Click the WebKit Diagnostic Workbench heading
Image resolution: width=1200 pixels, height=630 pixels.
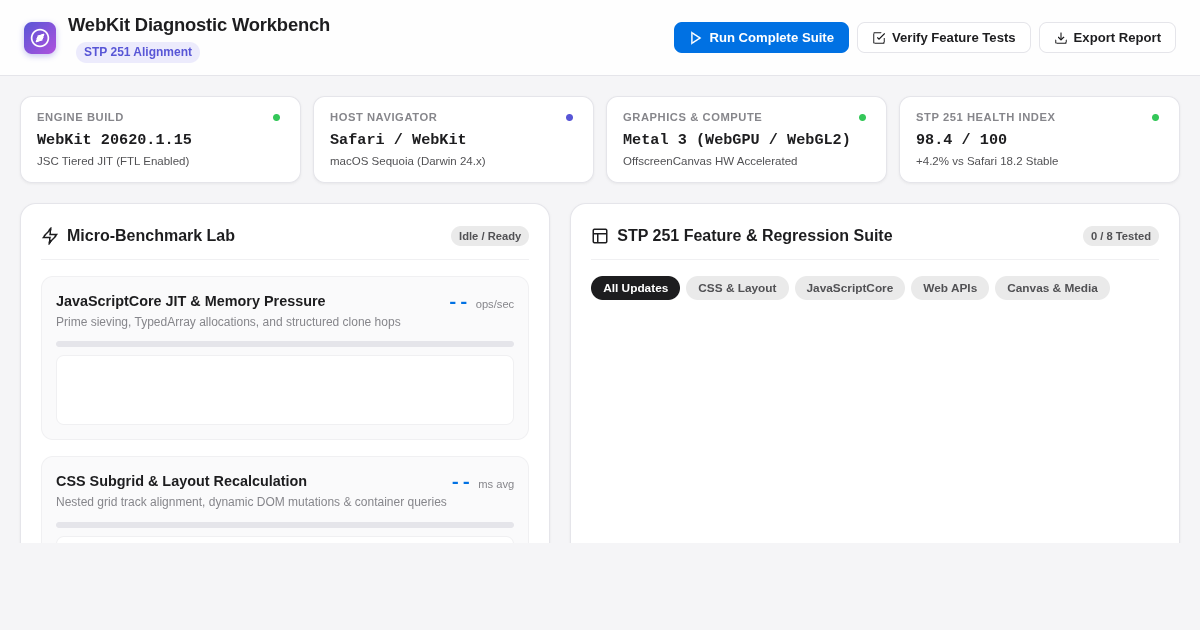click(x=199, y=25)
